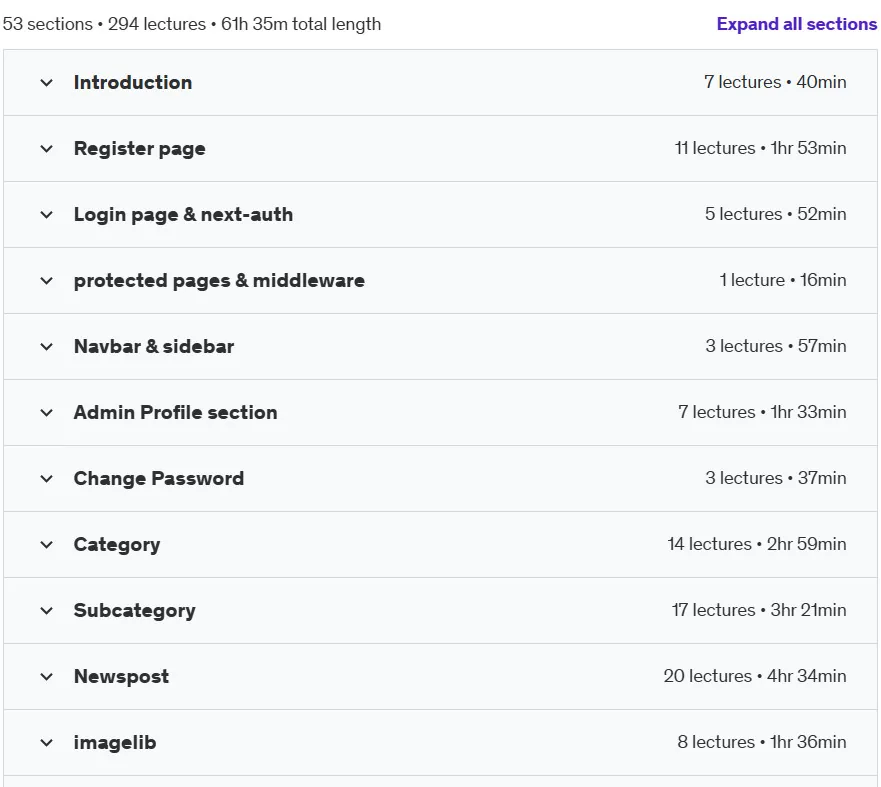Click the imagelib section title

tap(115, 743)
